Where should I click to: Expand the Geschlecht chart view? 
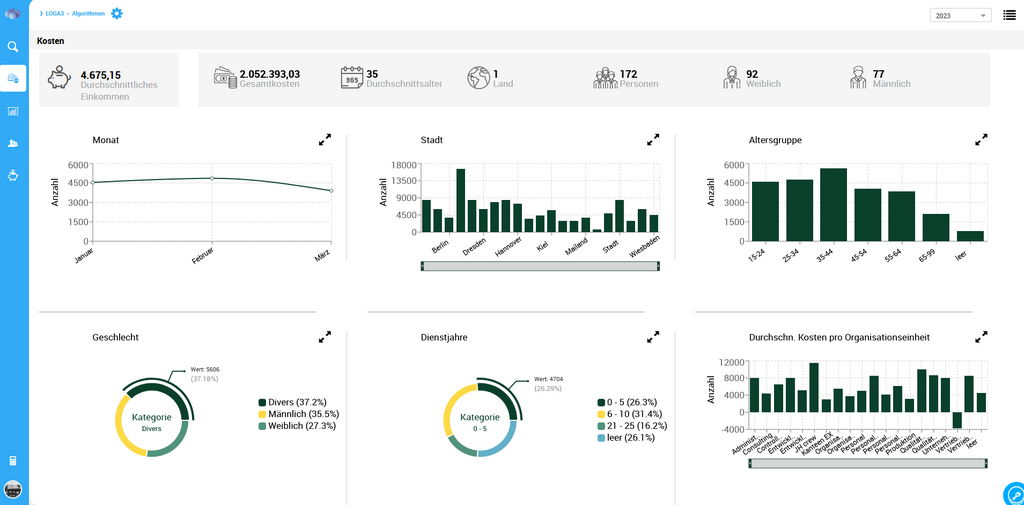tap(325, 337)
